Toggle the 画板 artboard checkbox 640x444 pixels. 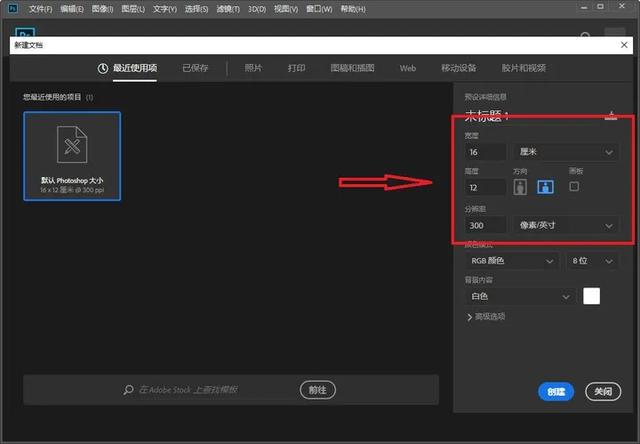[574, 186]
